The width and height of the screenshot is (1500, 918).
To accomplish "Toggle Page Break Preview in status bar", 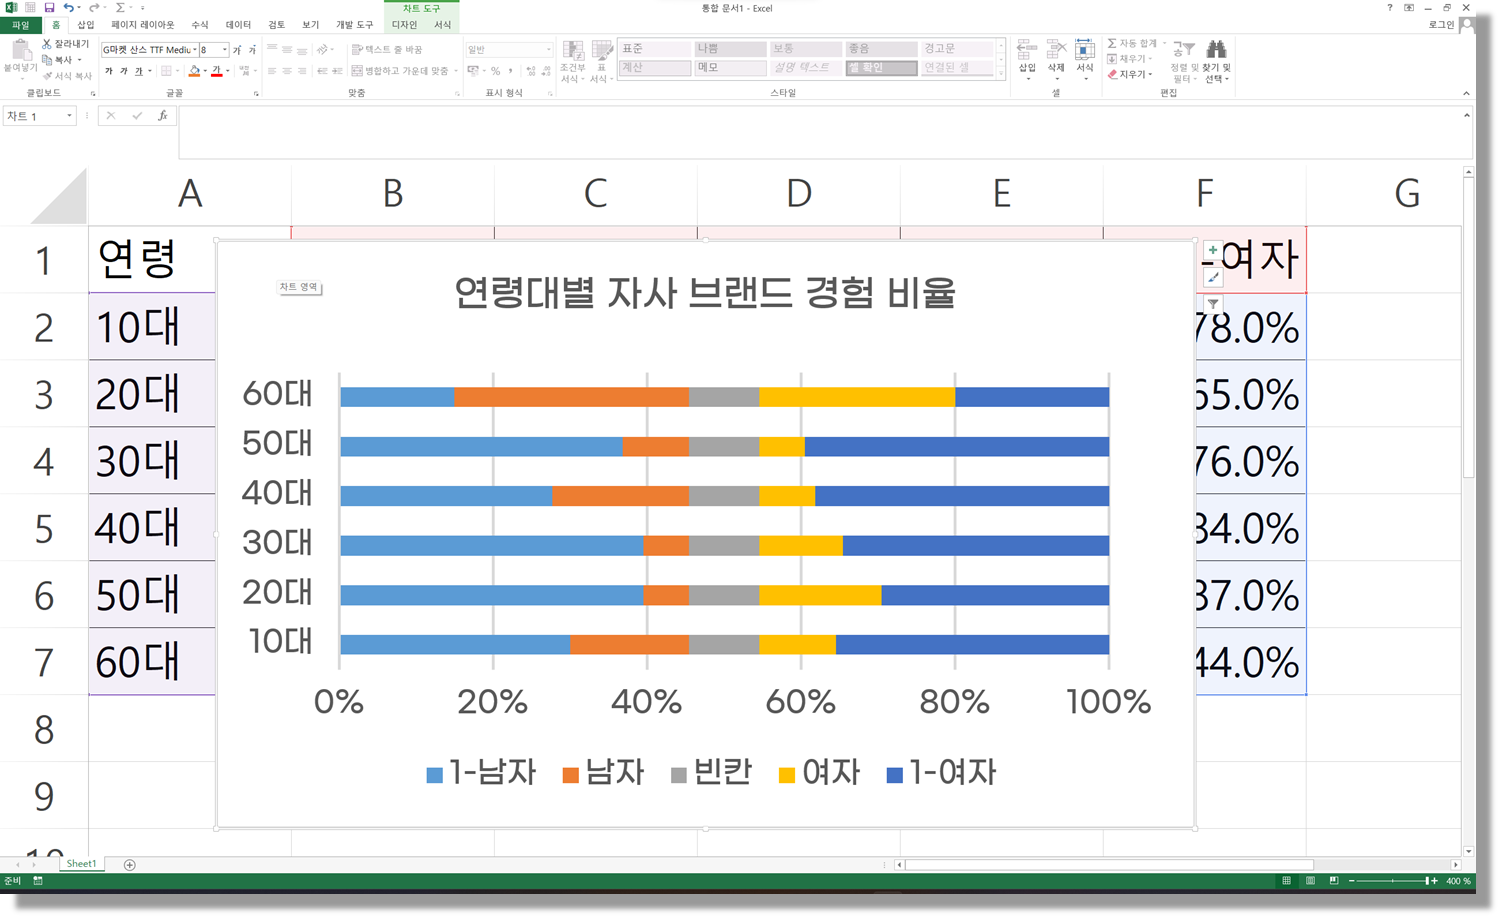I will click(1334, 881).
